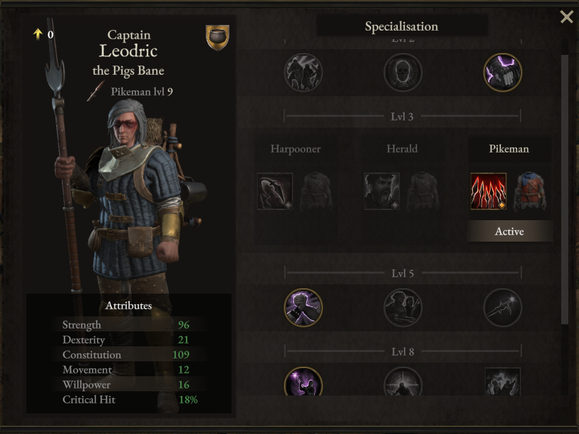This screenshot has height=434, width=579.
Task: Click the cooking pot shield badge
Action: coord(217,37)
